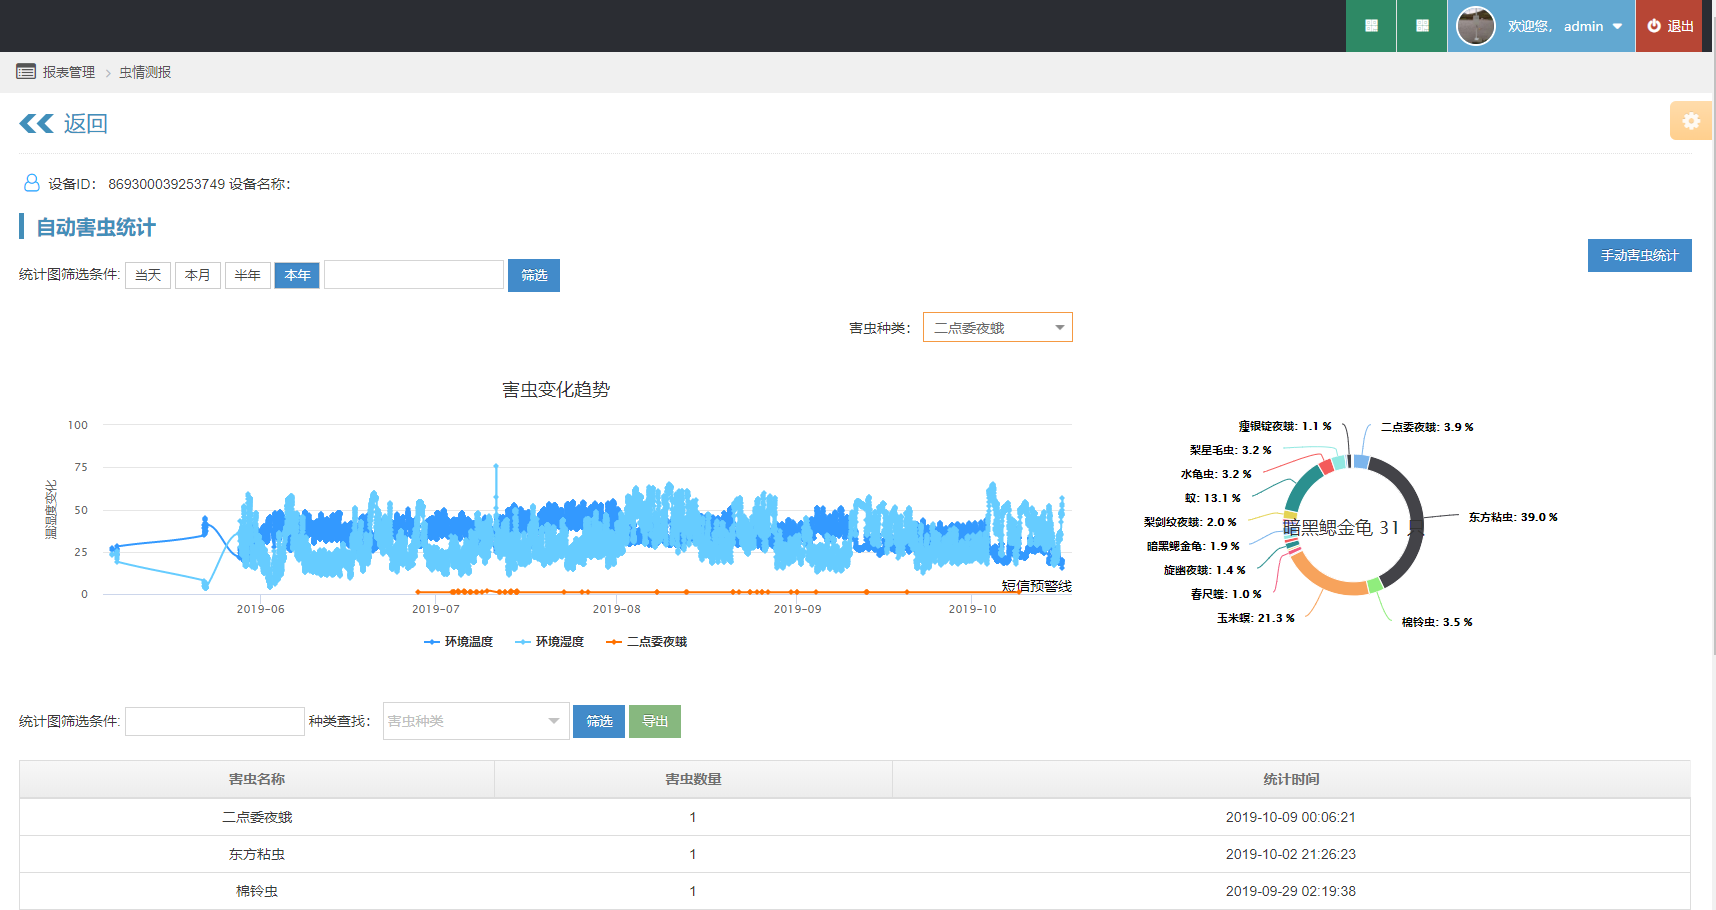Click the double-arrow 返回 back icon
Image resolution: width=1716 pixels, height=910 pixels.
[x=36, y=123]
